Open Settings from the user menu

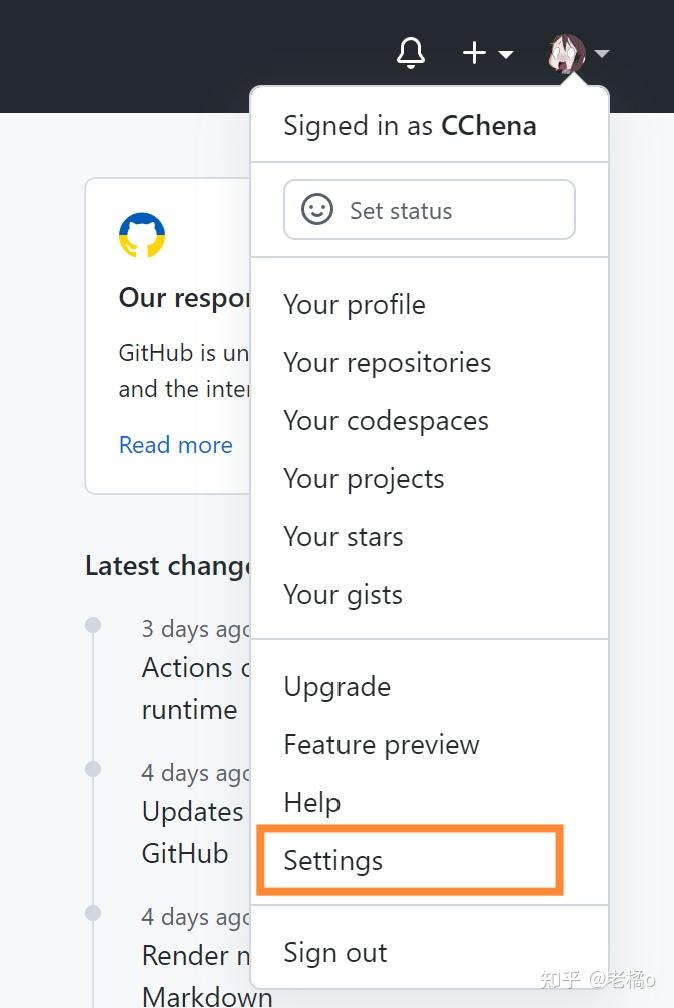(x=333, y=861)
